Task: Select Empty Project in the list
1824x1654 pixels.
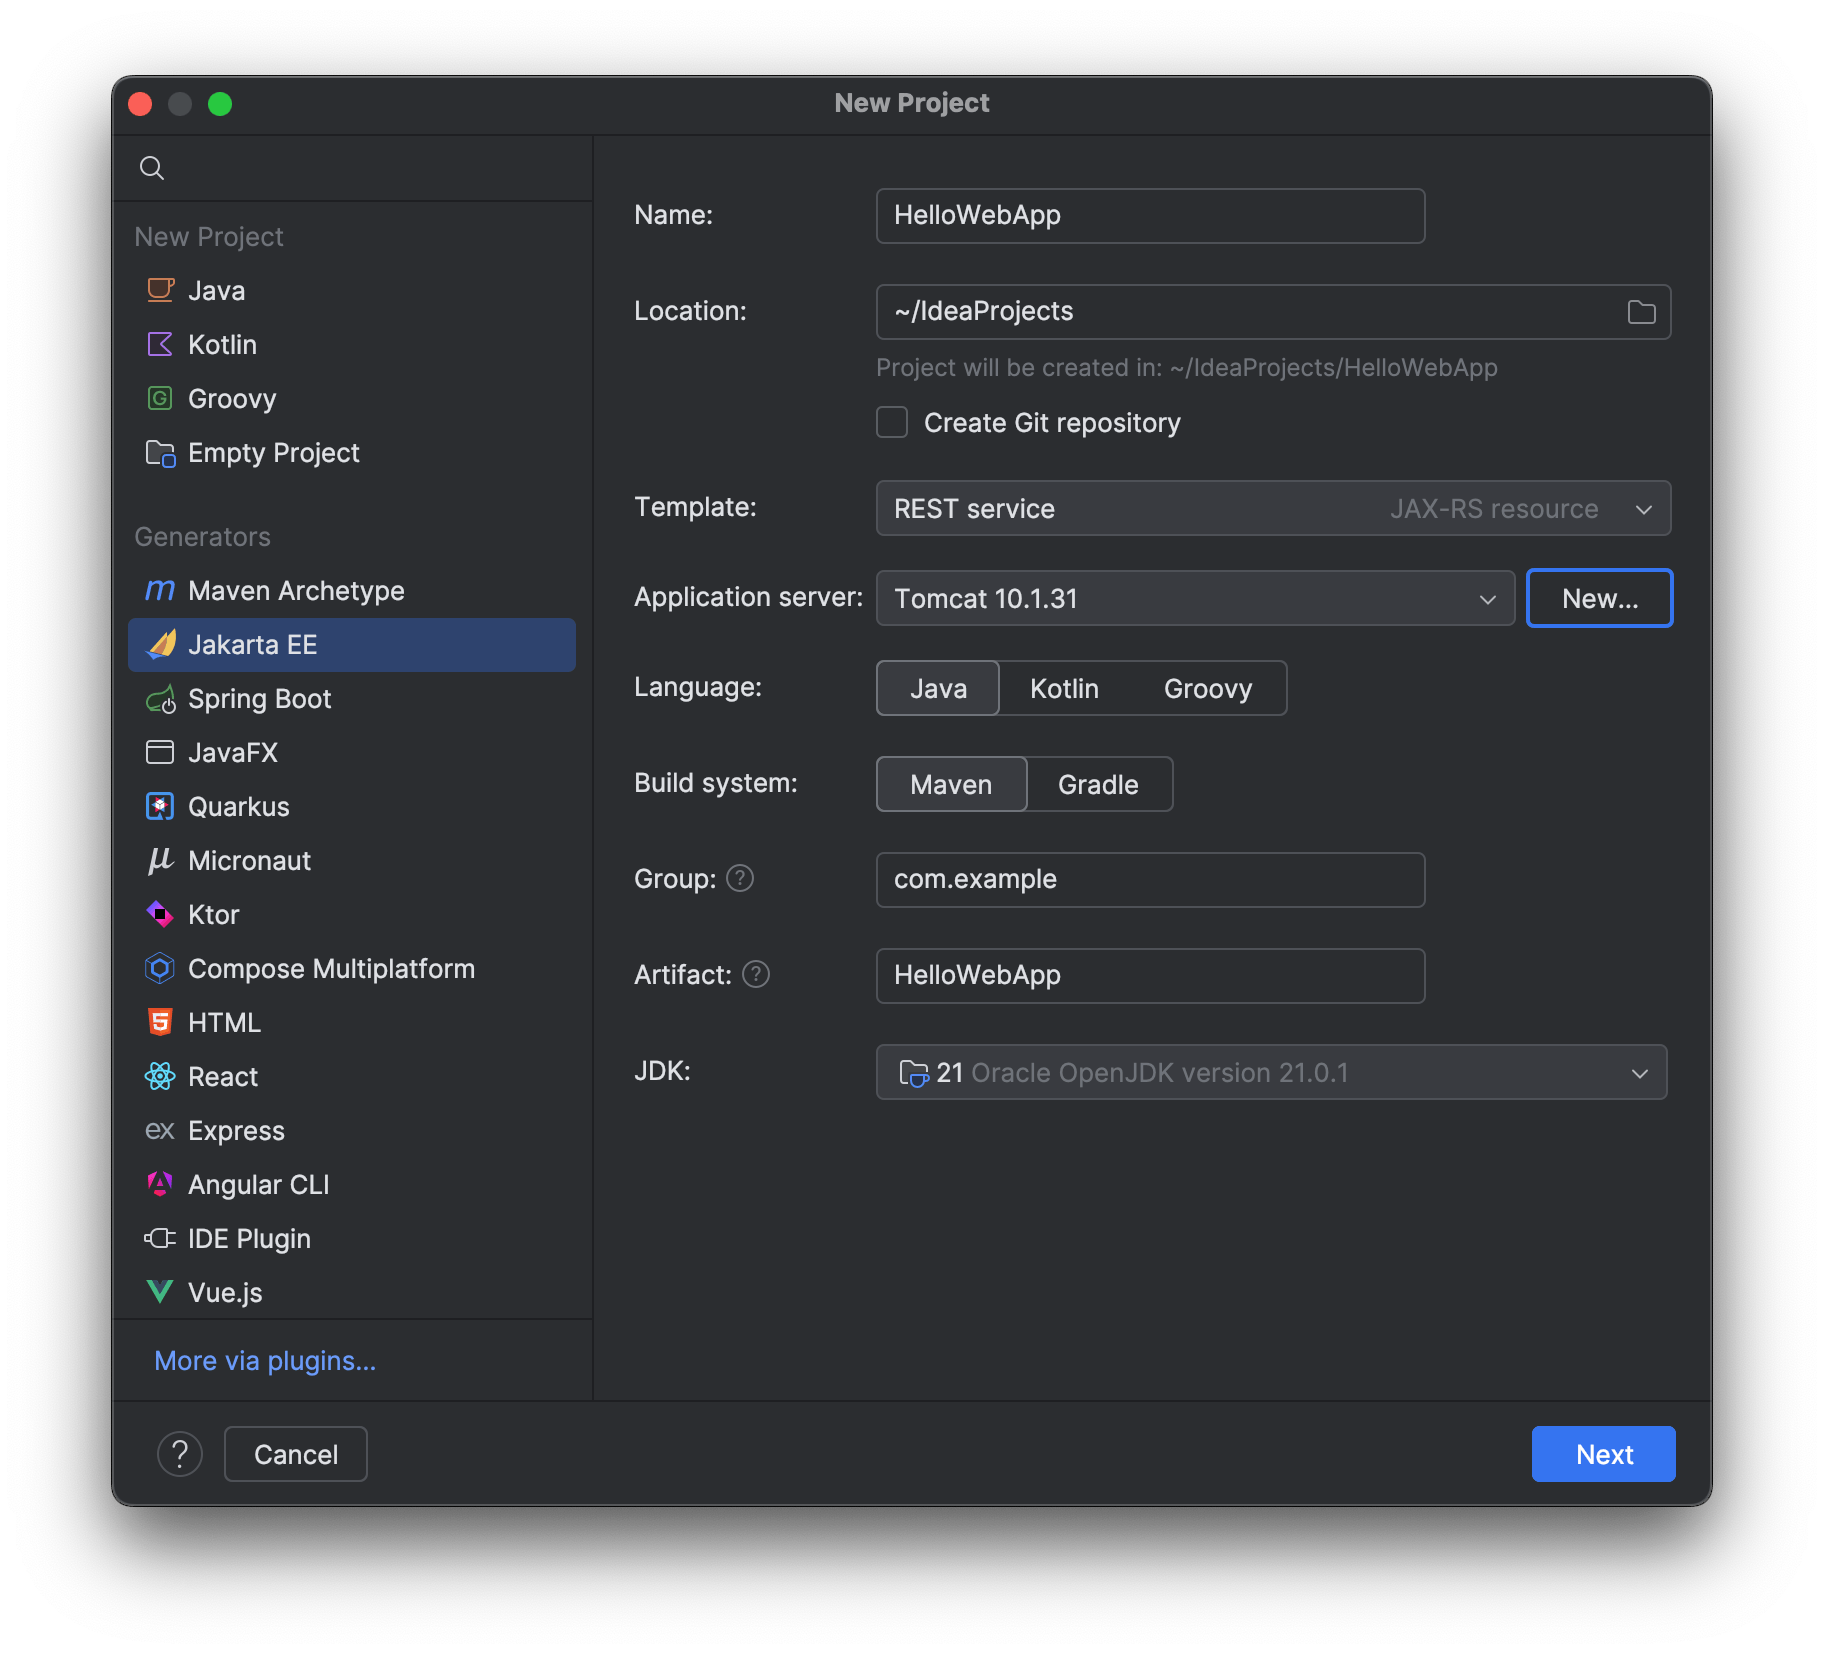Action: (273, 453)
